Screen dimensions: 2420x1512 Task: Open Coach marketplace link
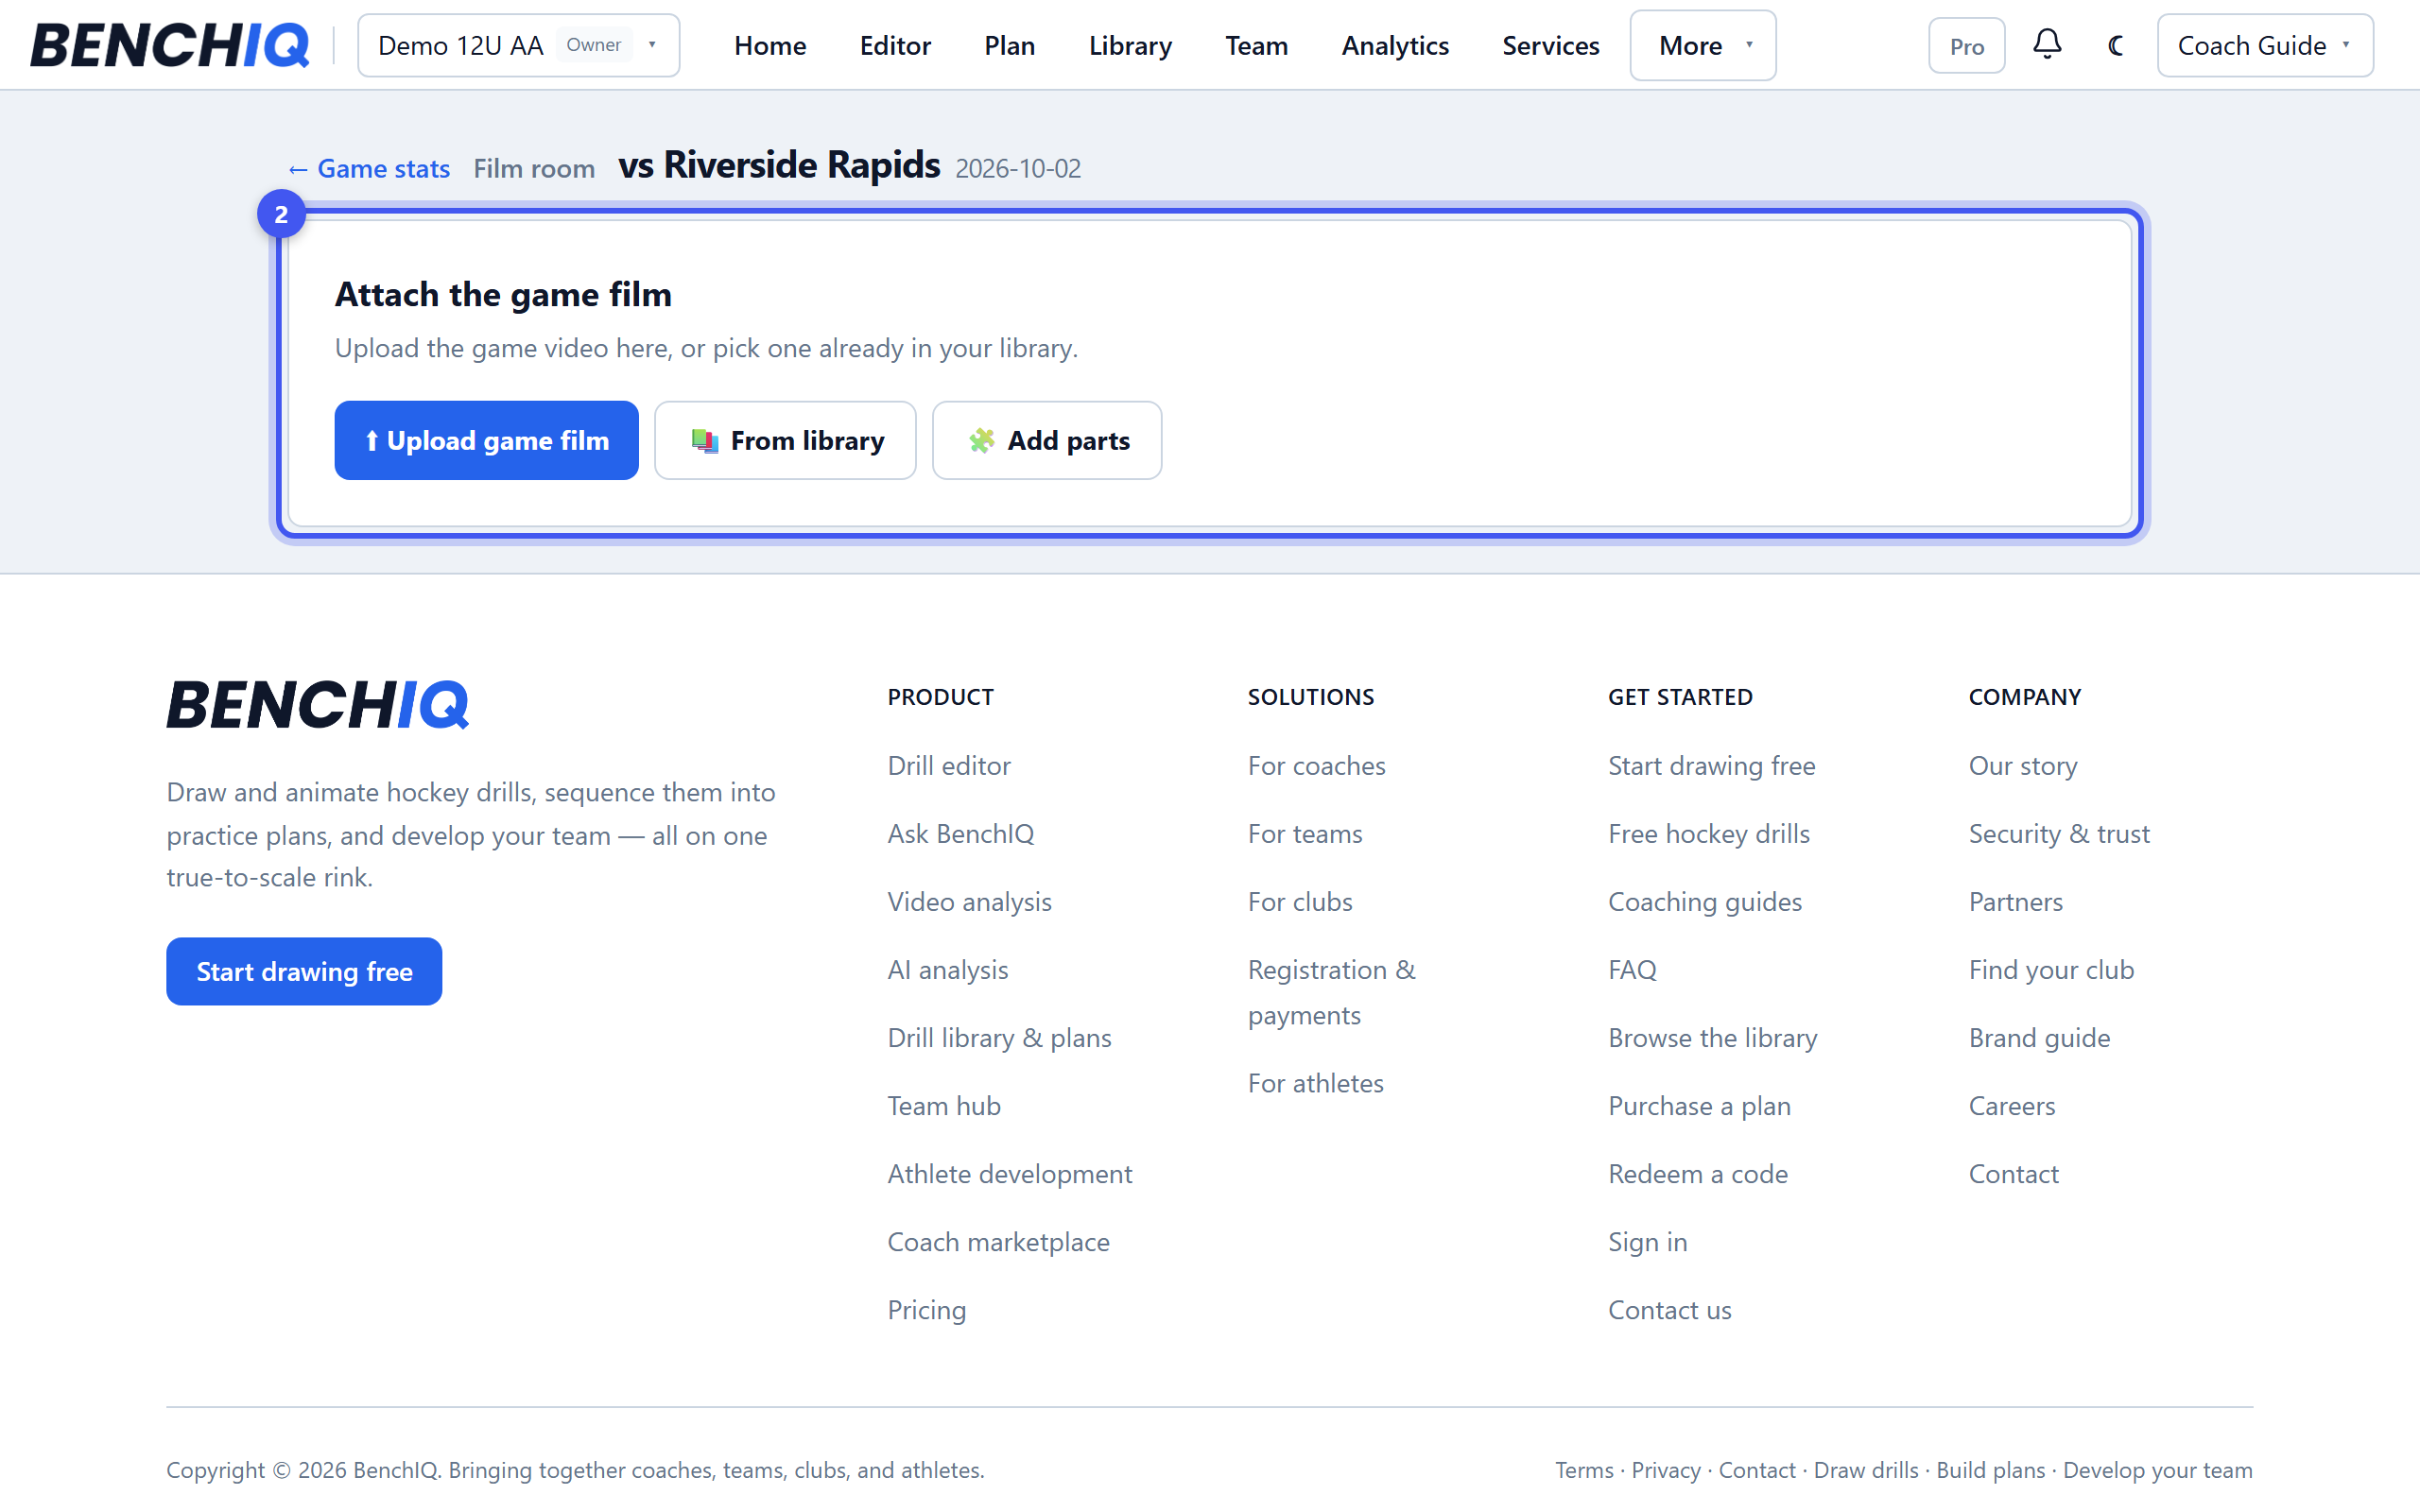coord(998,1241)
